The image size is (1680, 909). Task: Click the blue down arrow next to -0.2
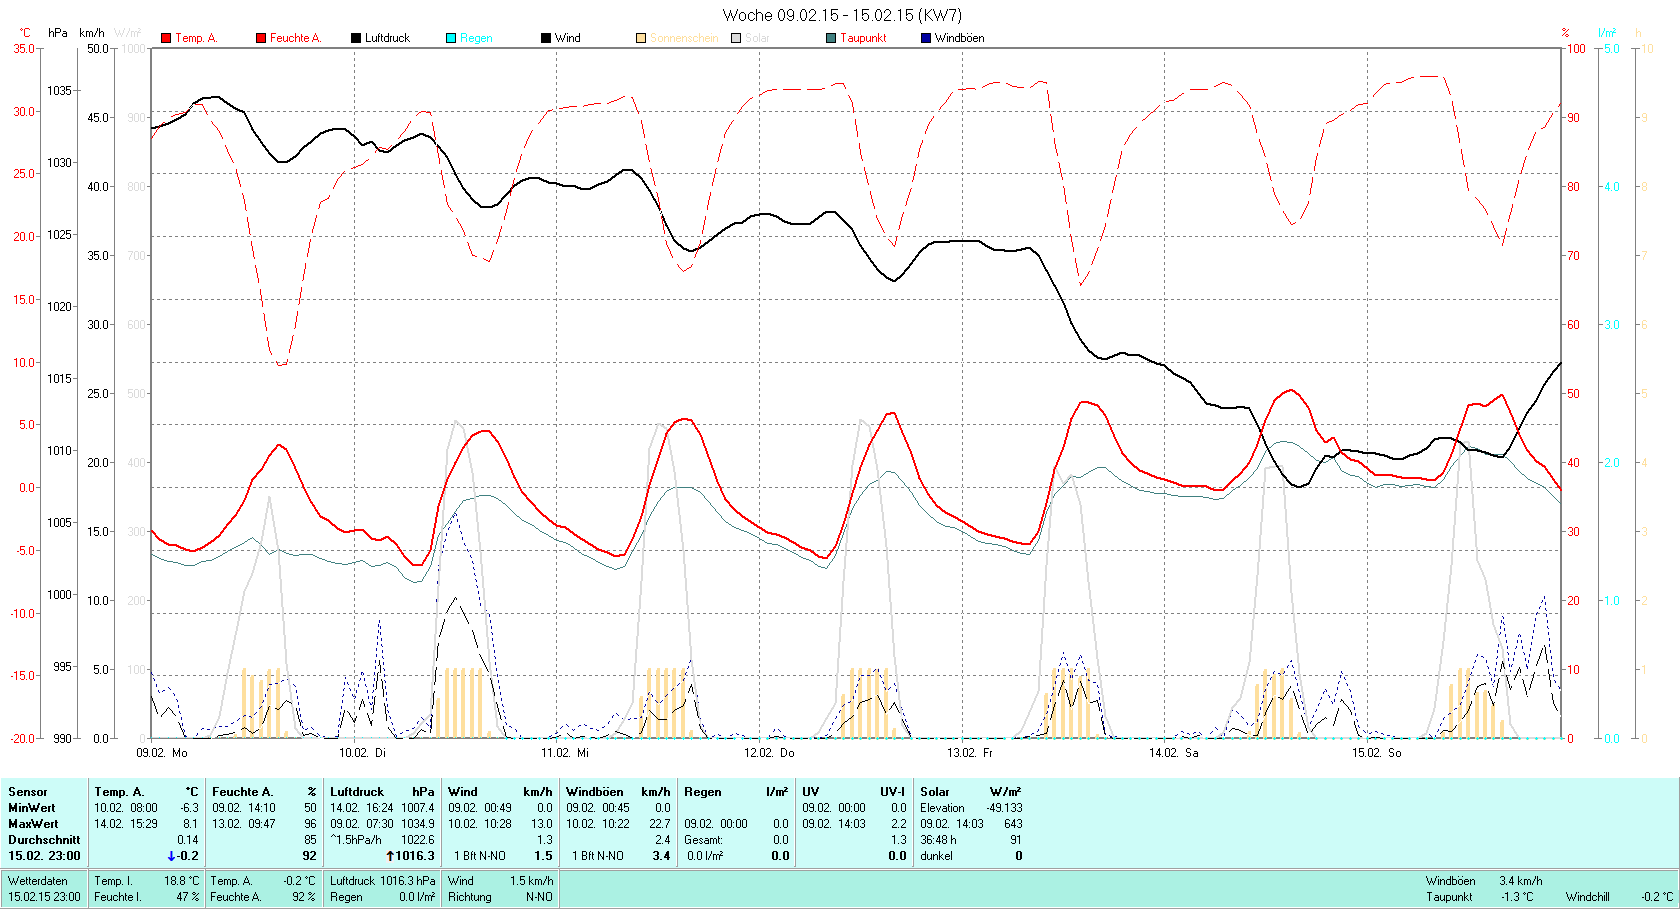(x=171, y=856)
